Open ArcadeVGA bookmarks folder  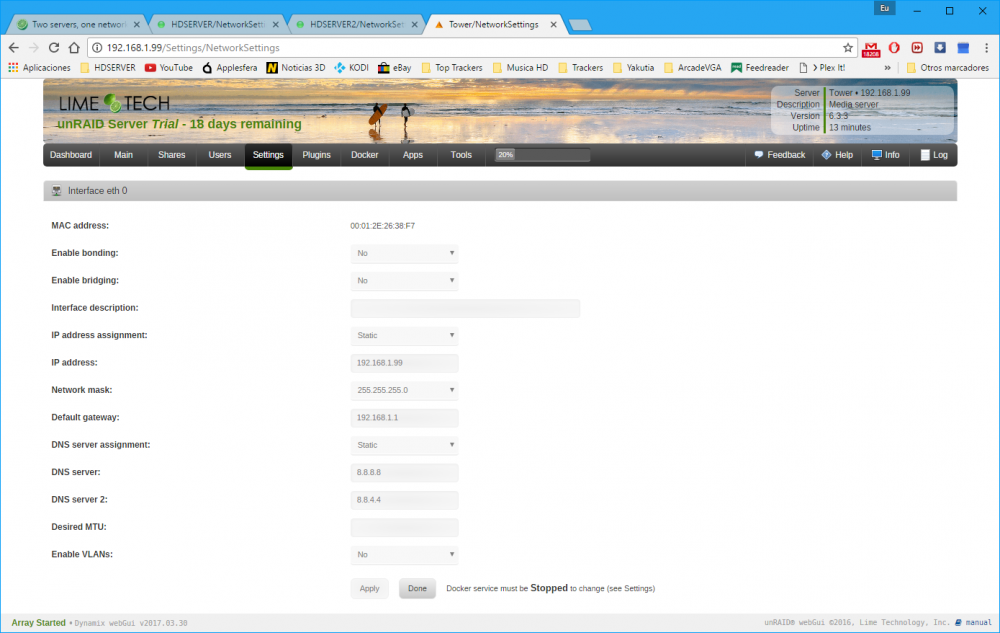[693, 68]
